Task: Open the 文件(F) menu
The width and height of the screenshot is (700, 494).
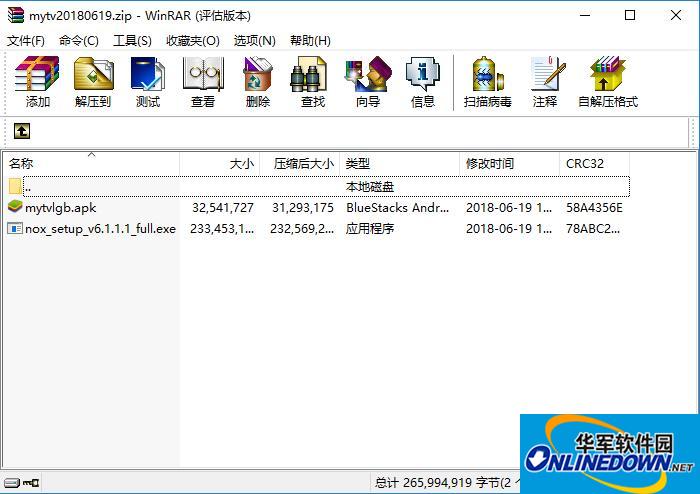Action: pyautogui.click(x=26, y=41)
